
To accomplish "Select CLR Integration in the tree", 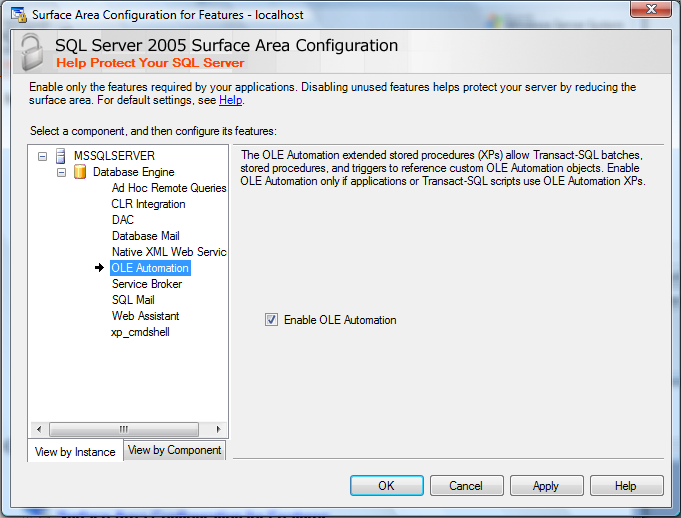I will tap(149, 204).
